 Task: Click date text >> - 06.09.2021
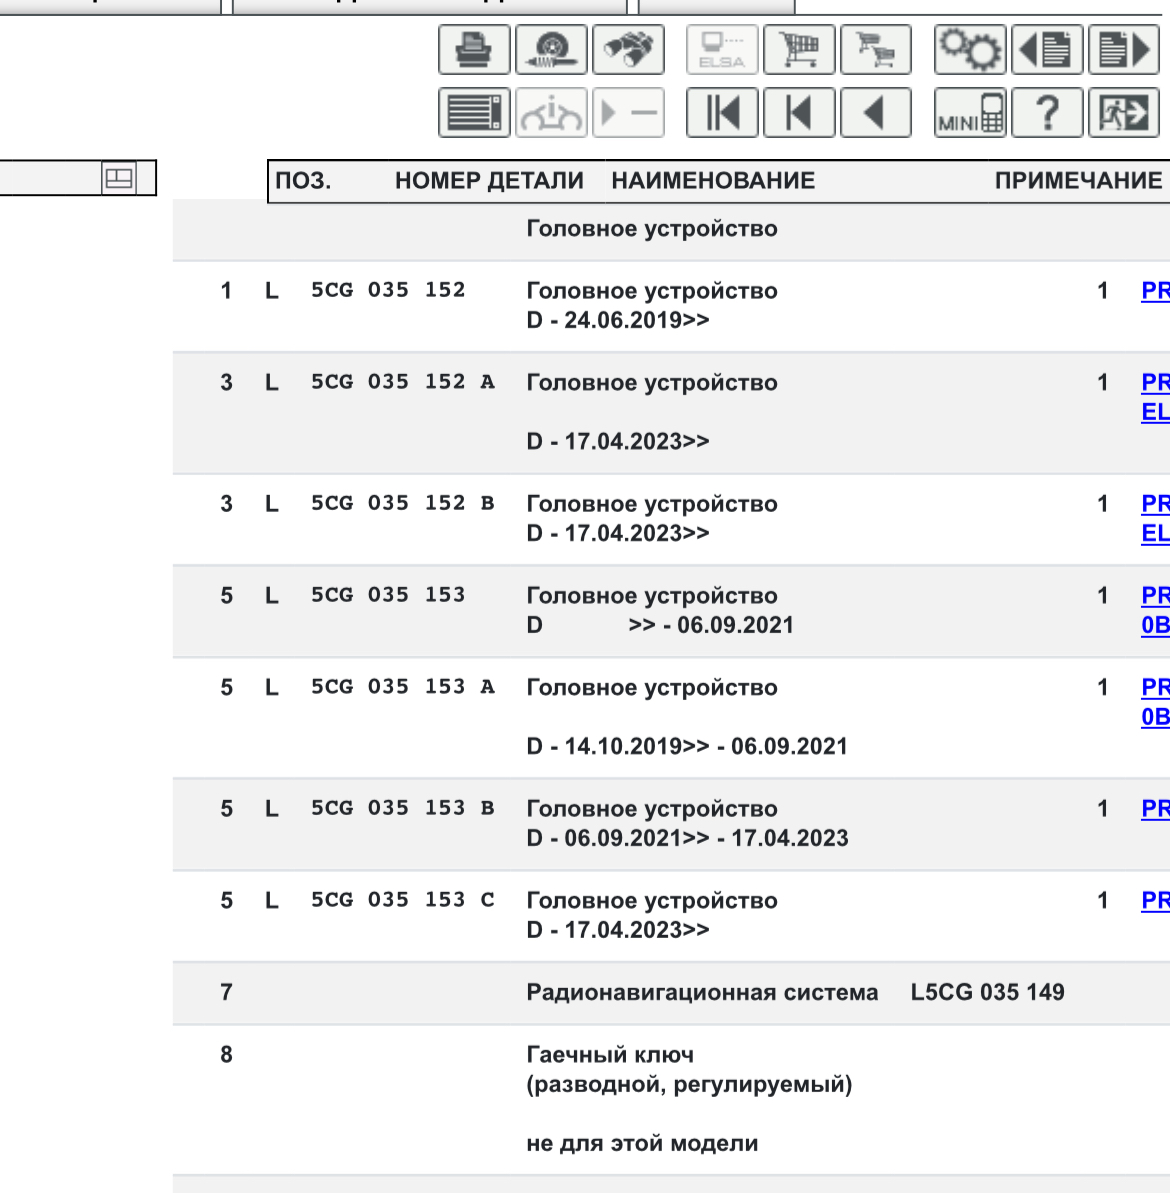click(x=711, y=625)
